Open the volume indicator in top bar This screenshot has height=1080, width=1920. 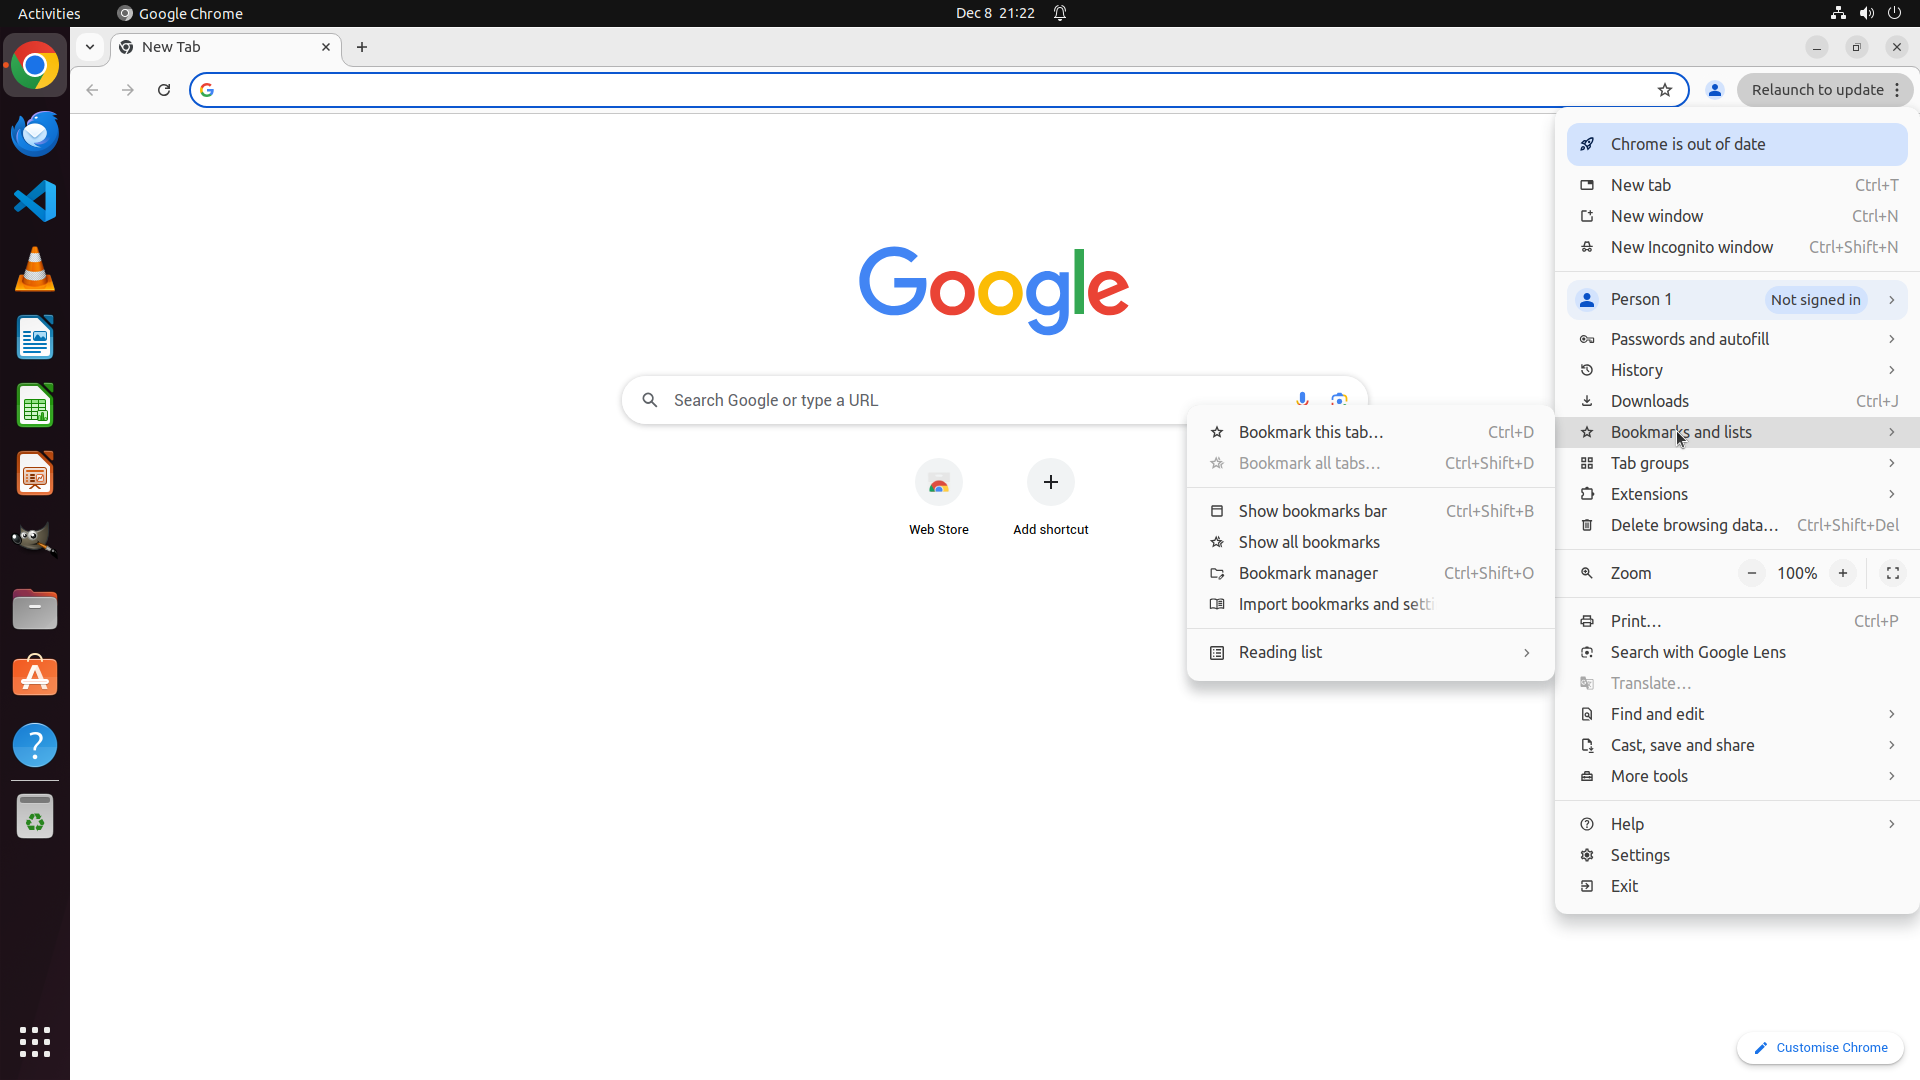coord(1866,13)
